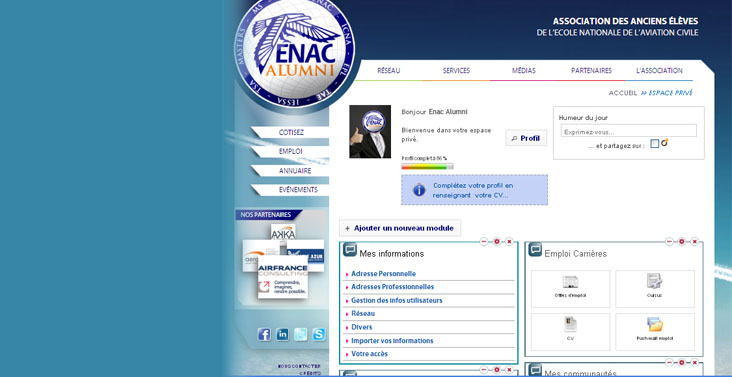The image size is (732, 377).
Task: Open the Skype social icon
Action: click(x=319, y=334)
